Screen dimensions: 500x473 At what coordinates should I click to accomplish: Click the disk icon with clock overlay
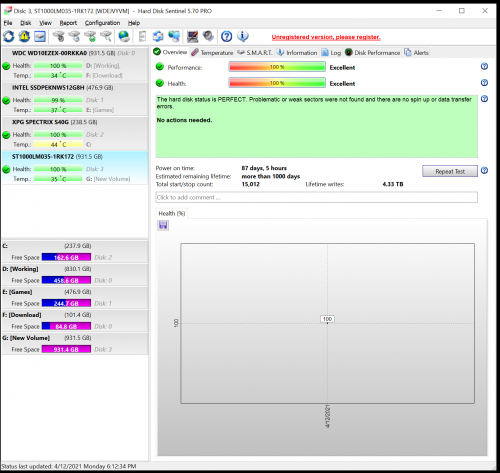point(74,36)
